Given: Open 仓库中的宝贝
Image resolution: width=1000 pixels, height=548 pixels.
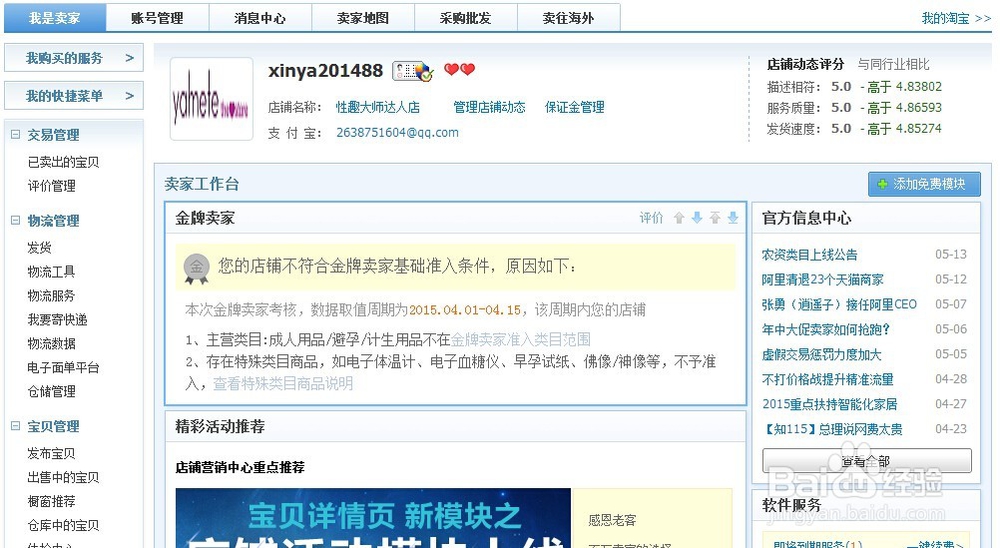Looking at the screenshot, I should pyautogui.click(x=63, y=525).
